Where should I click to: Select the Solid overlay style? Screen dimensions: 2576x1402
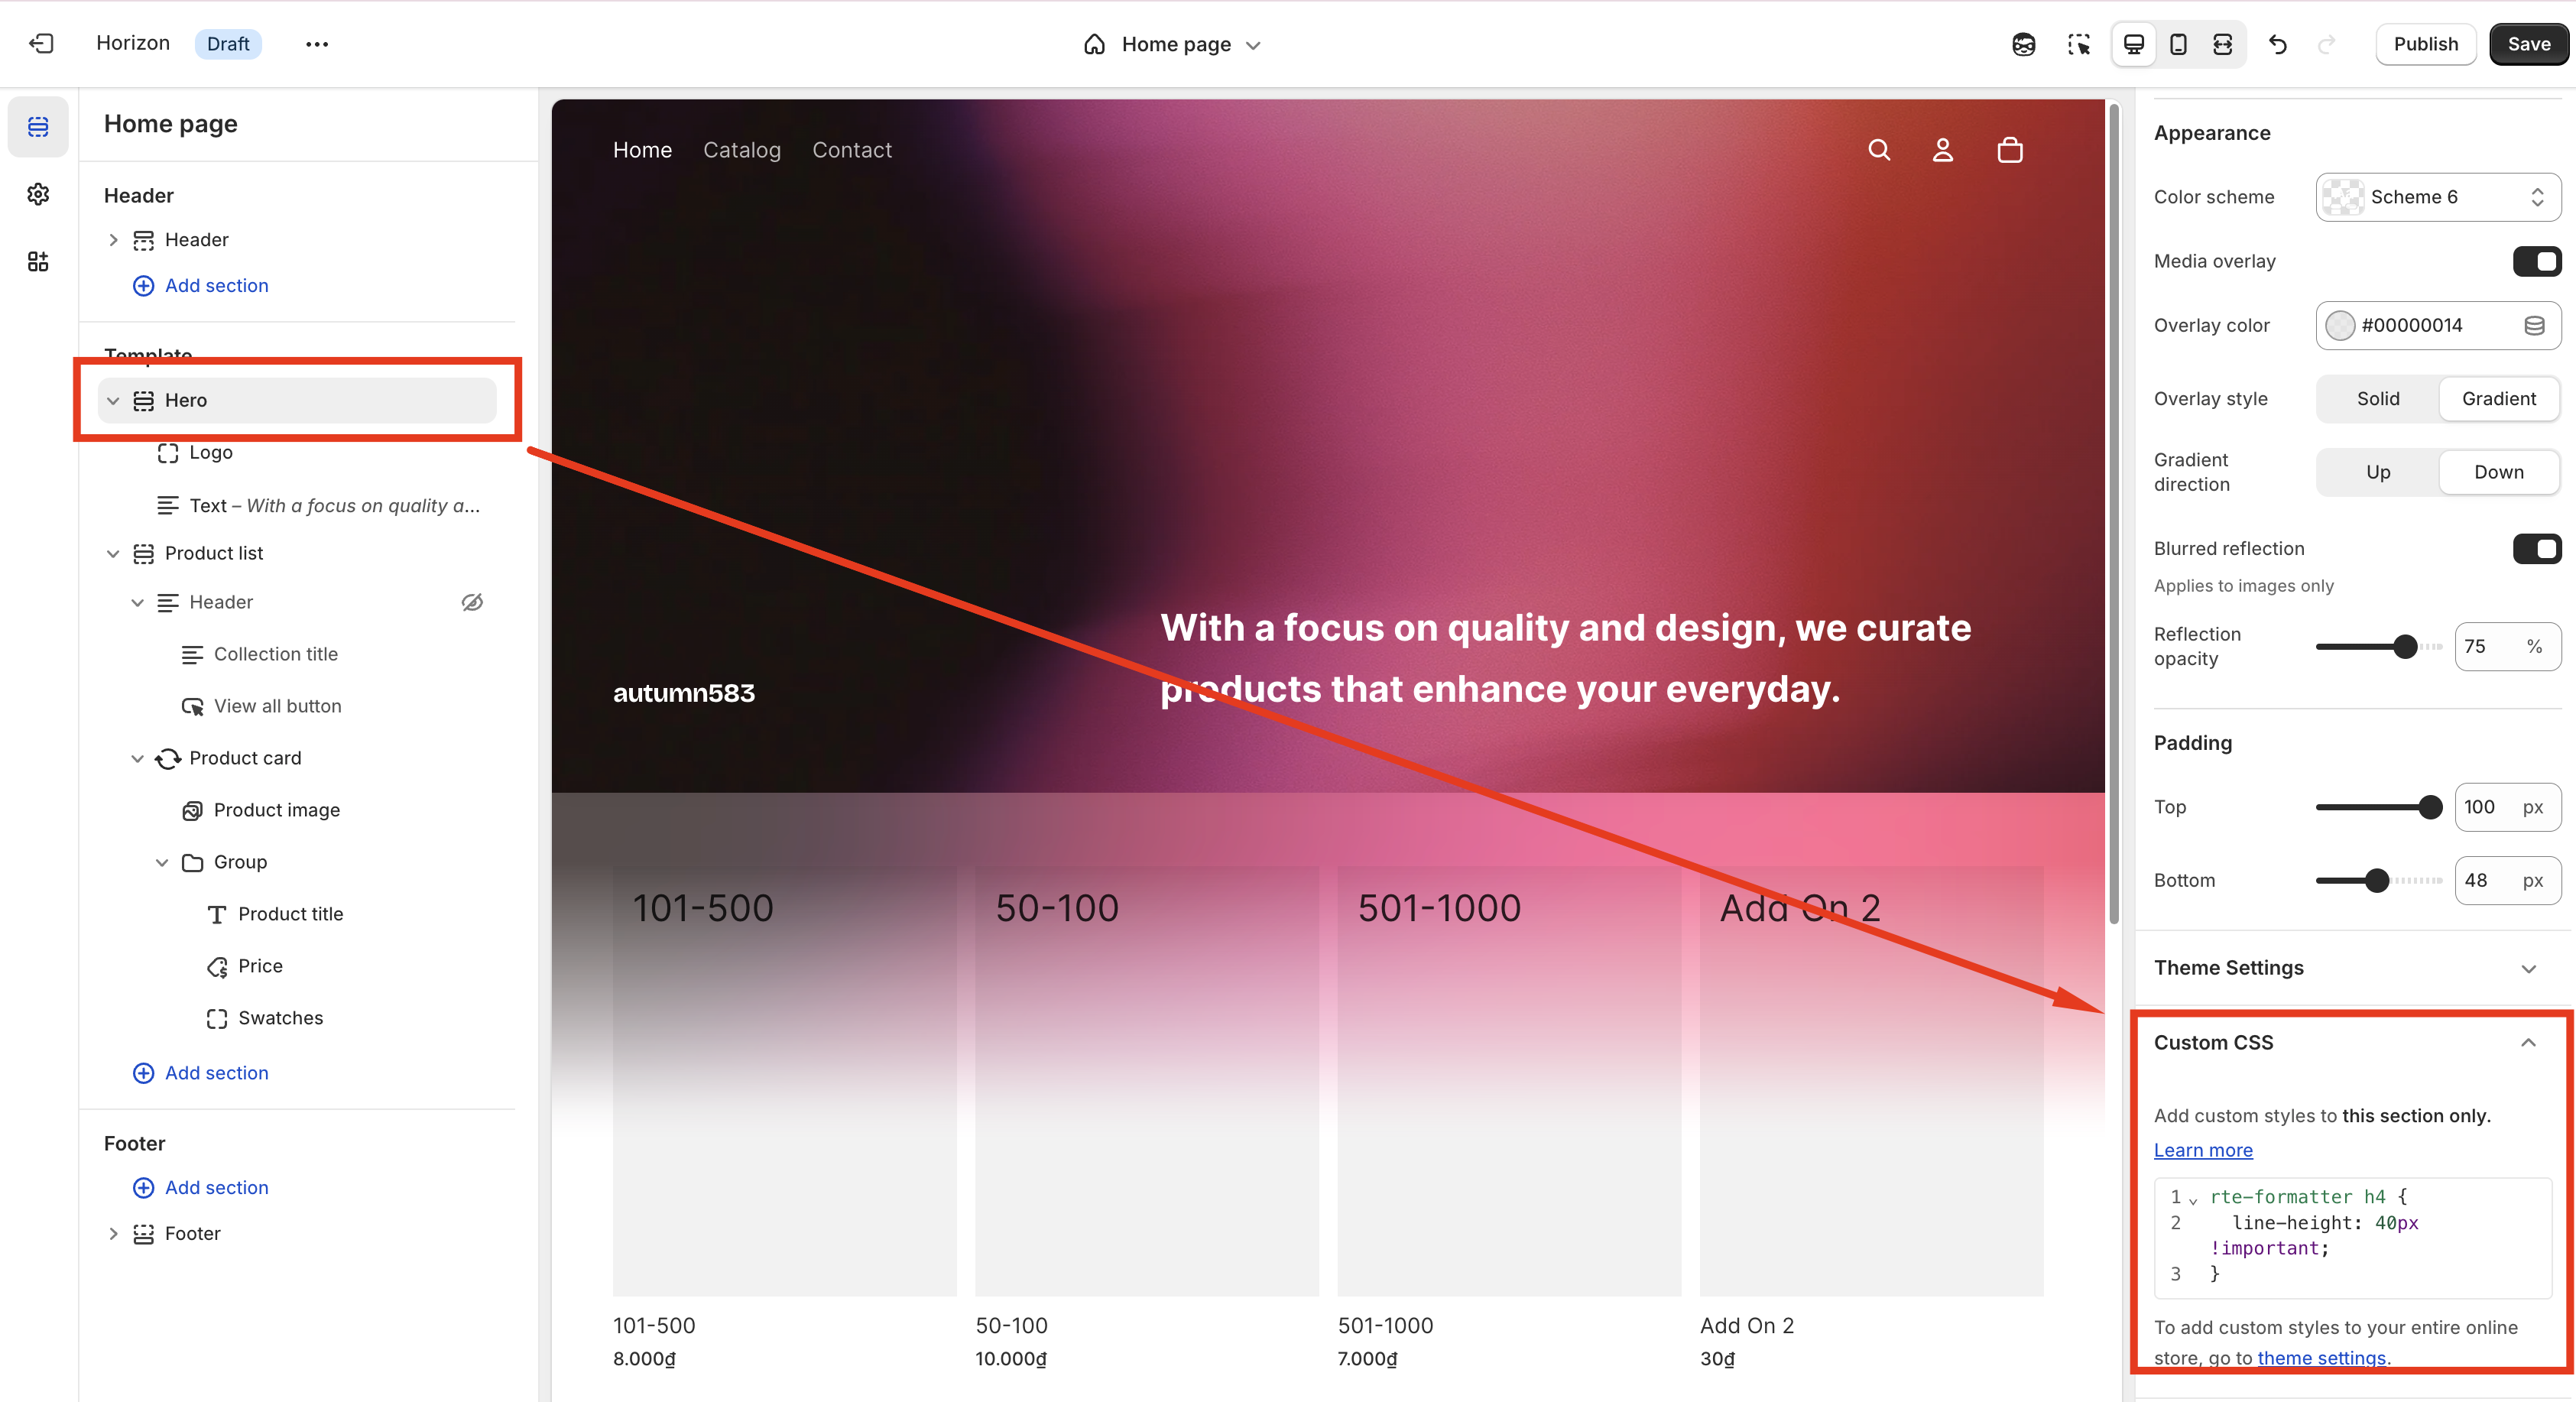pyautogui.click(x=2377, y=399)
